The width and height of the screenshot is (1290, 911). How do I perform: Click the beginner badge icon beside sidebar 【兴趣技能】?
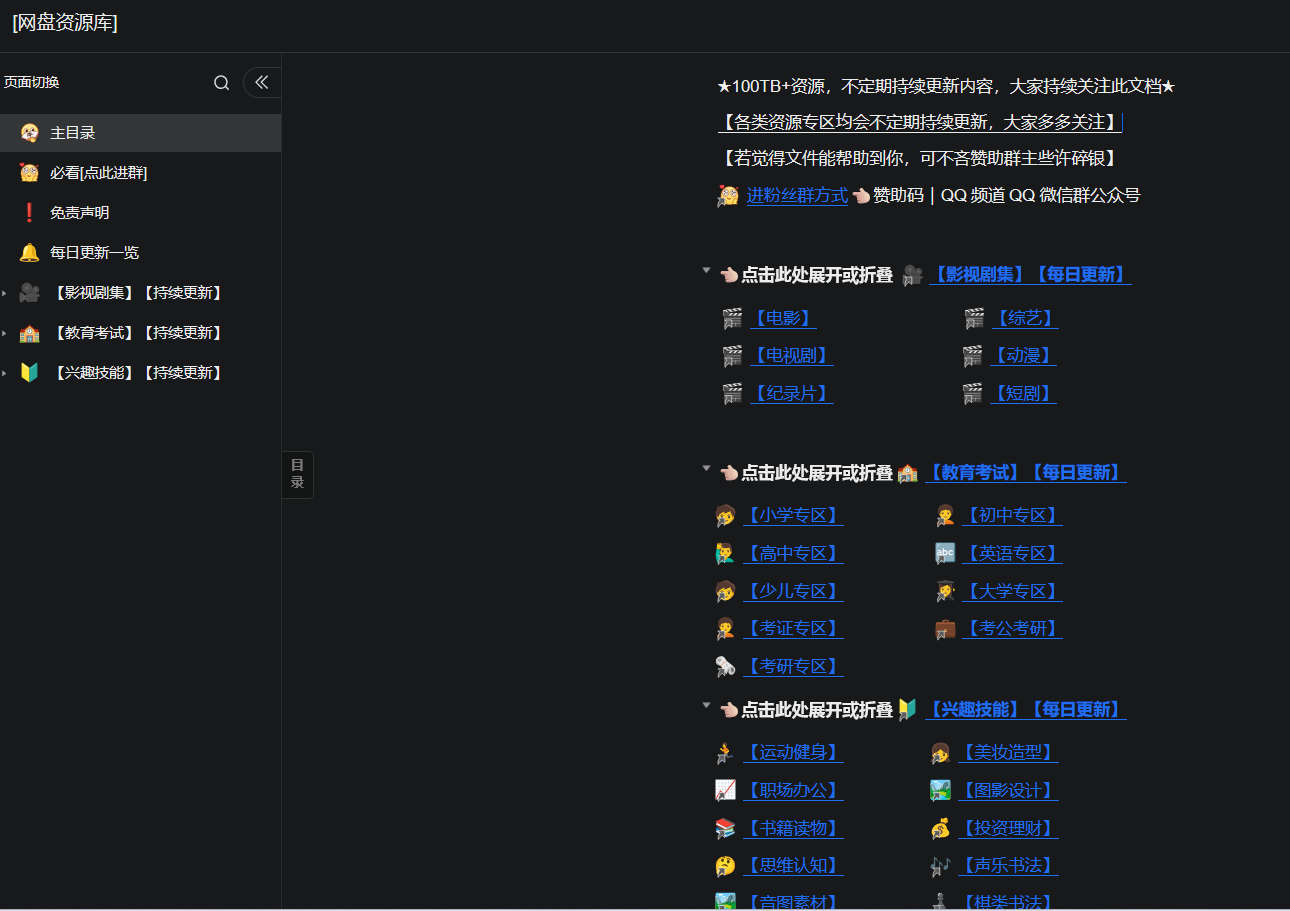click(29, 373)
